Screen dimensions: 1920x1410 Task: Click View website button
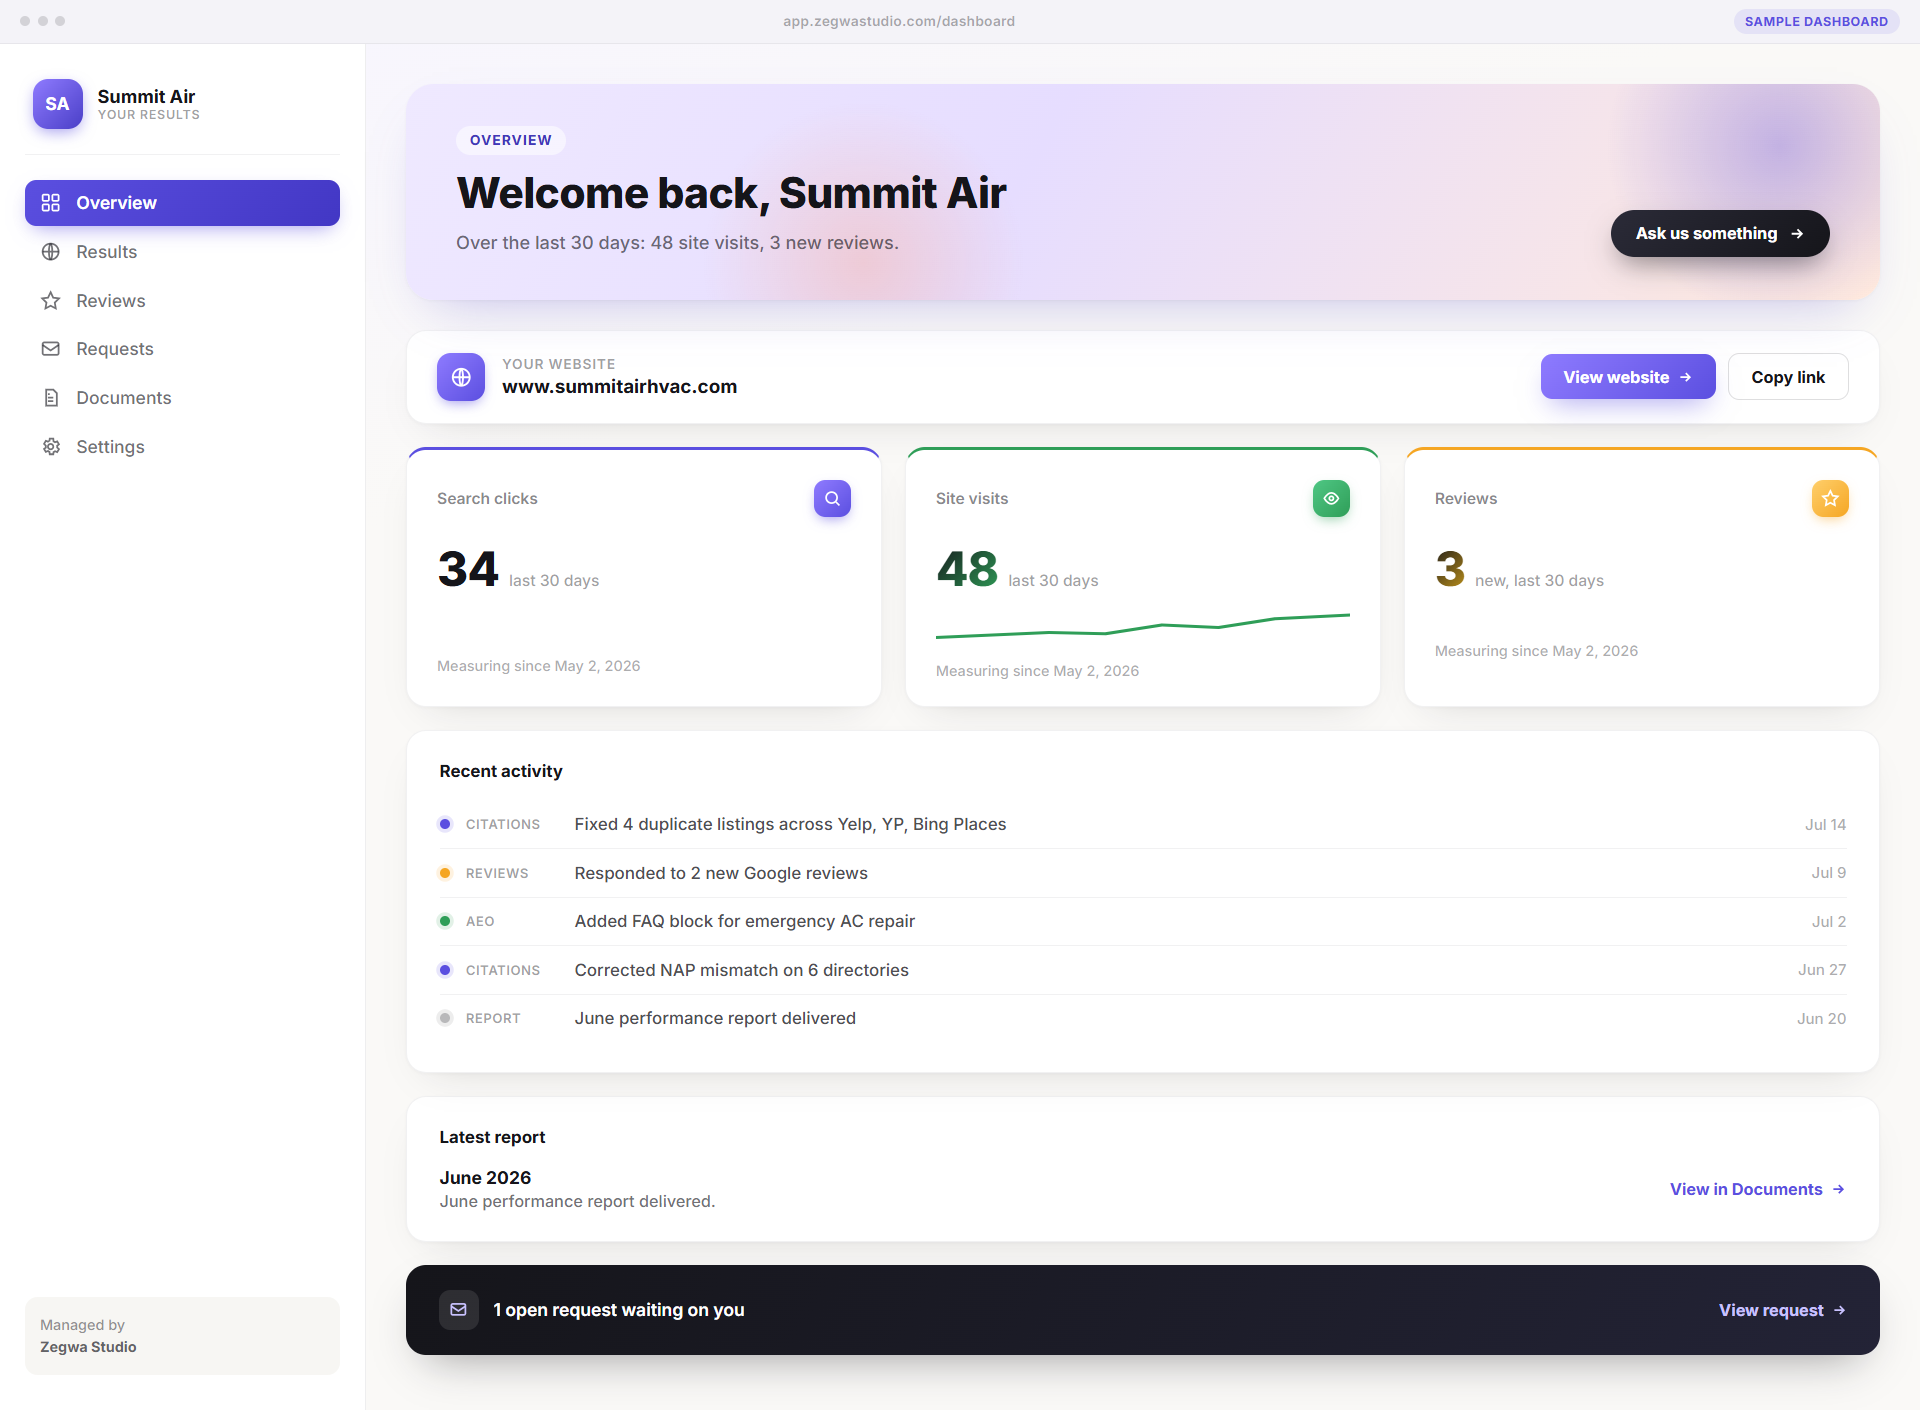(1628, 377)
